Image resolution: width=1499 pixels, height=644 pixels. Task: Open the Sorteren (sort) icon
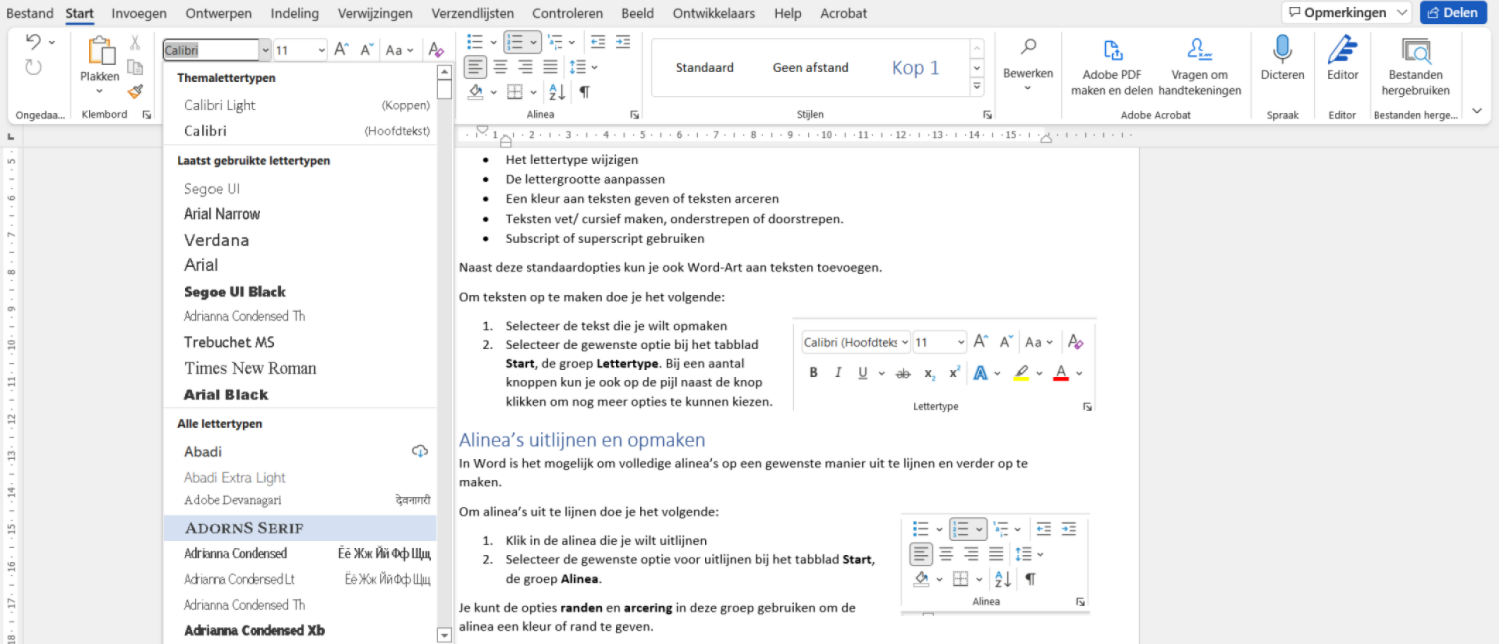(x=557, y=92)
